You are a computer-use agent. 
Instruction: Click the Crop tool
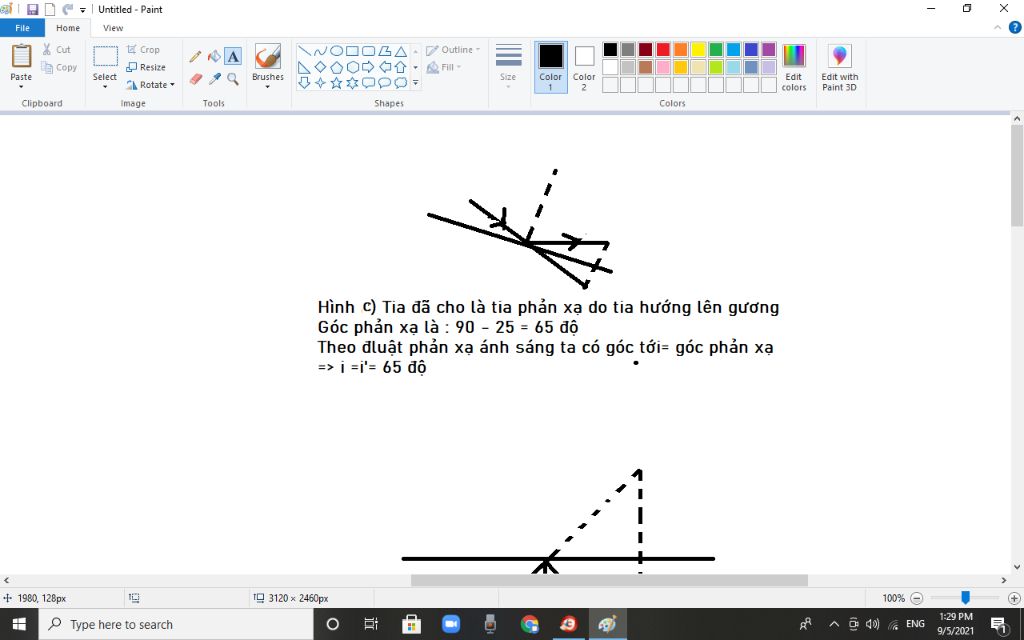point(143,50)
